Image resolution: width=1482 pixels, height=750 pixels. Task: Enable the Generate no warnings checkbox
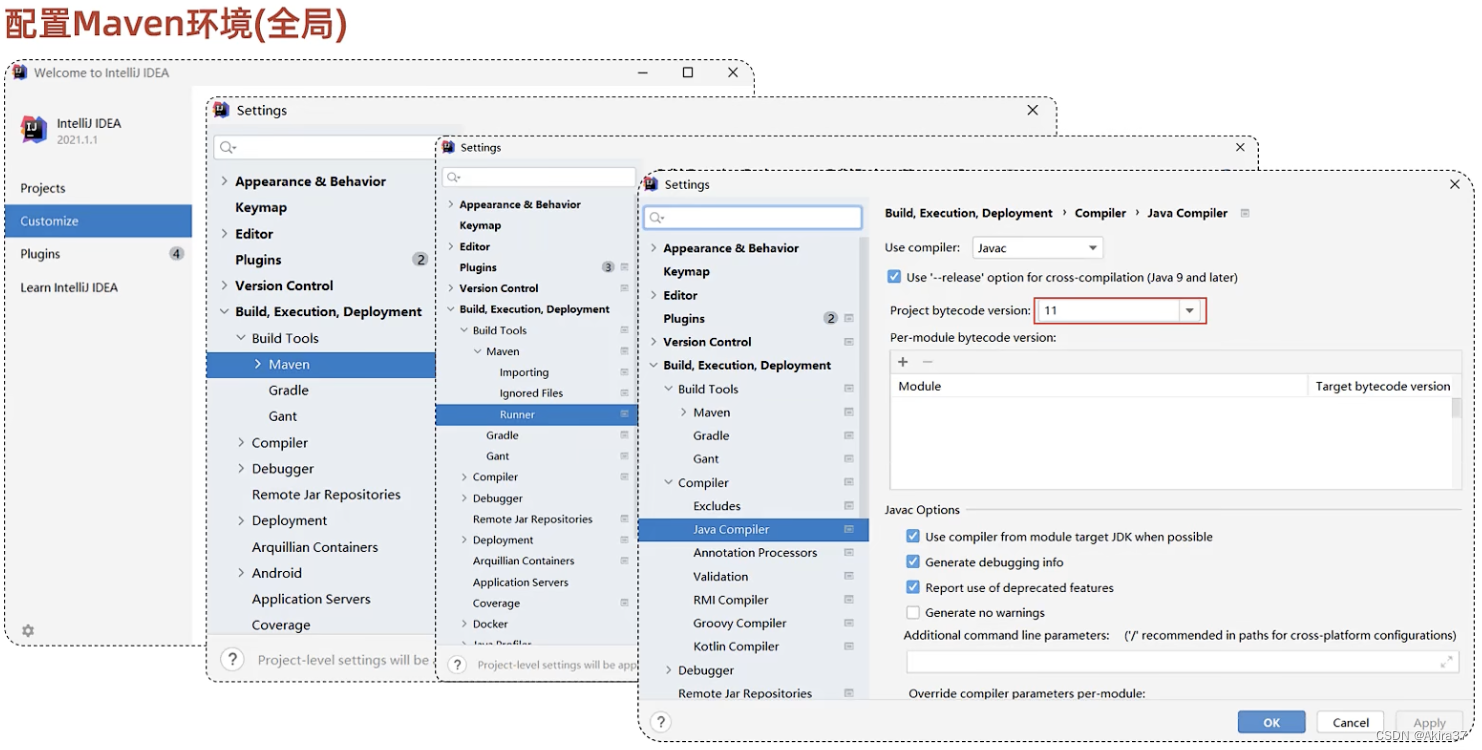coord(913,613)
